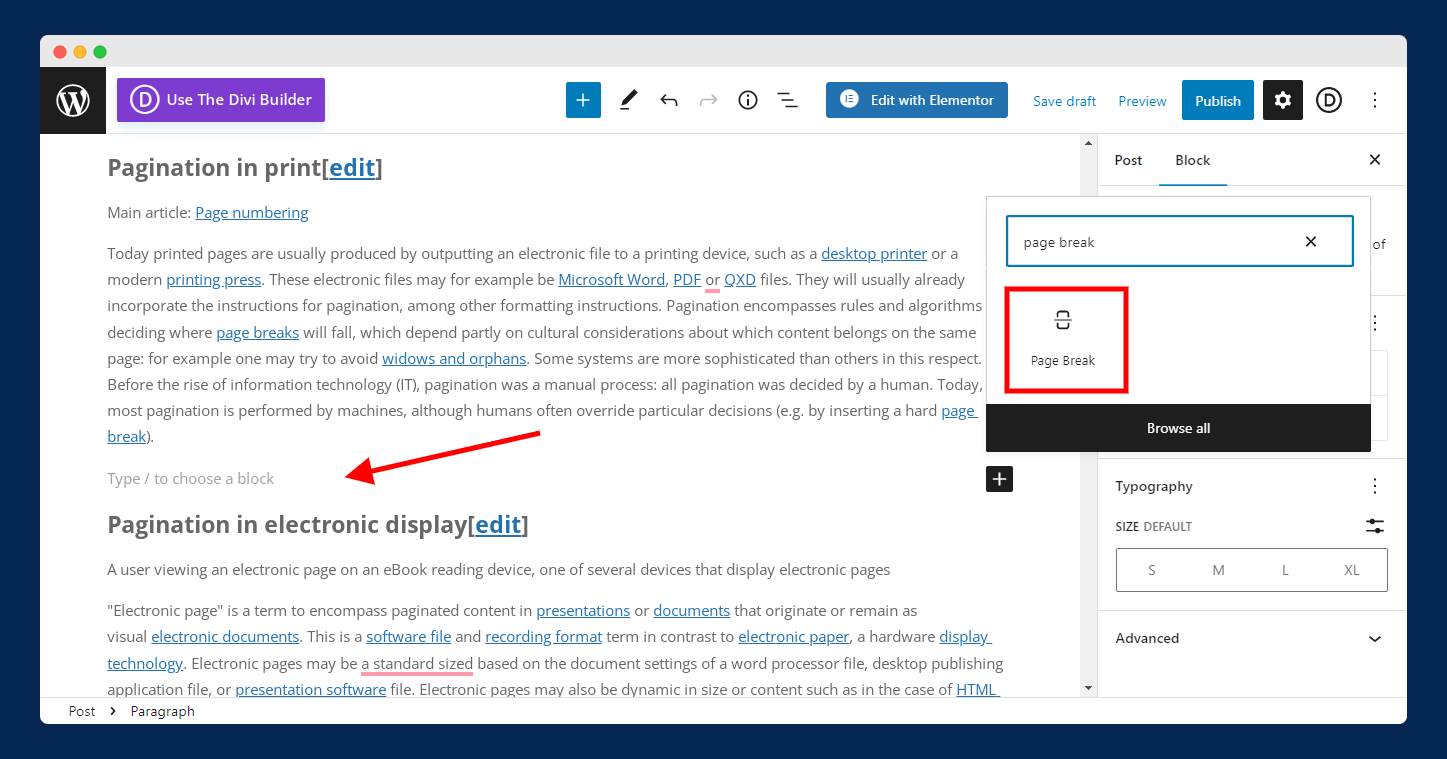Click the Page numbering link
The height and width of the screenshot is (759, 1447).
(x=252, y=212)
